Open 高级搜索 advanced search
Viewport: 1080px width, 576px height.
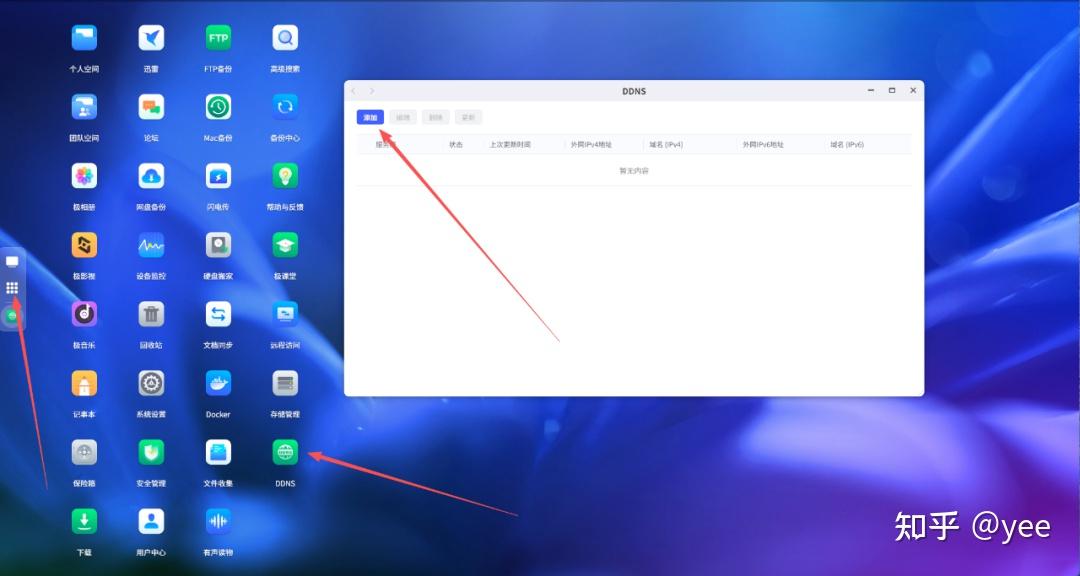285,39
